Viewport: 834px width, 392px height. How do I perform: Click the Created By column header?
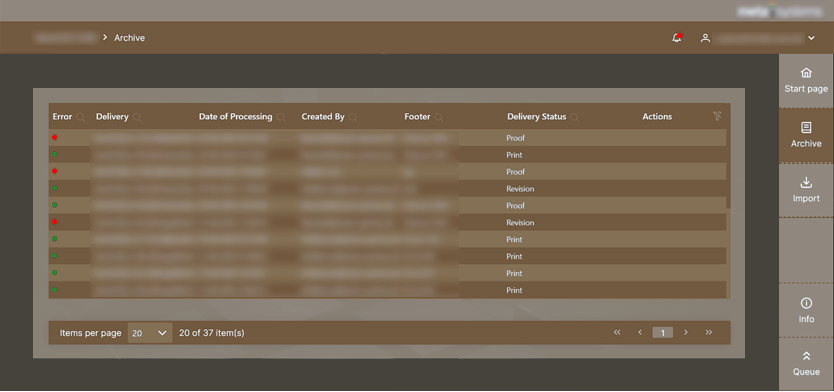[x=323, y=116]
